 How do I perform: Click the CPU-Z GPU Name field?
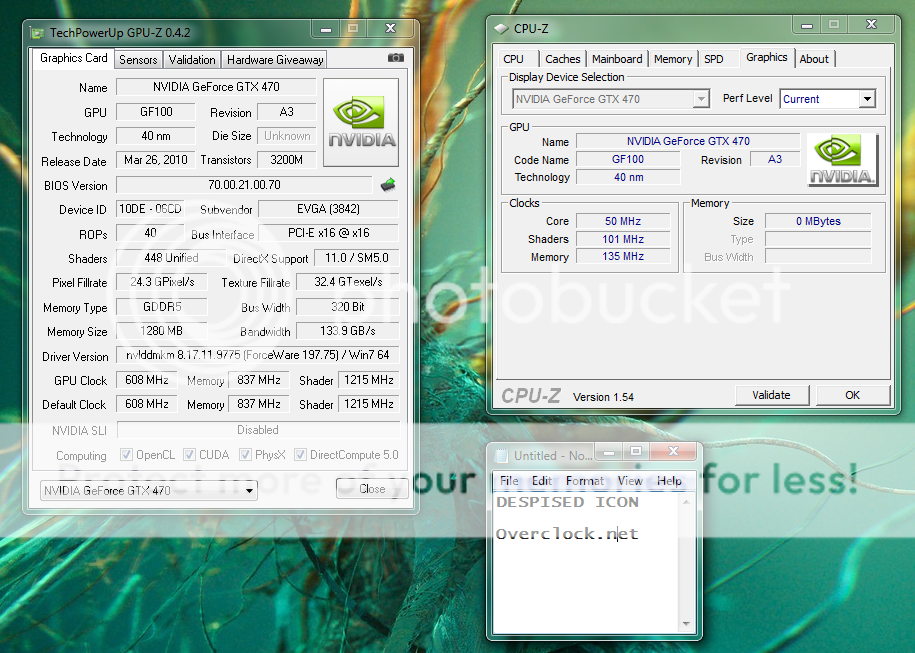[688, 141]
